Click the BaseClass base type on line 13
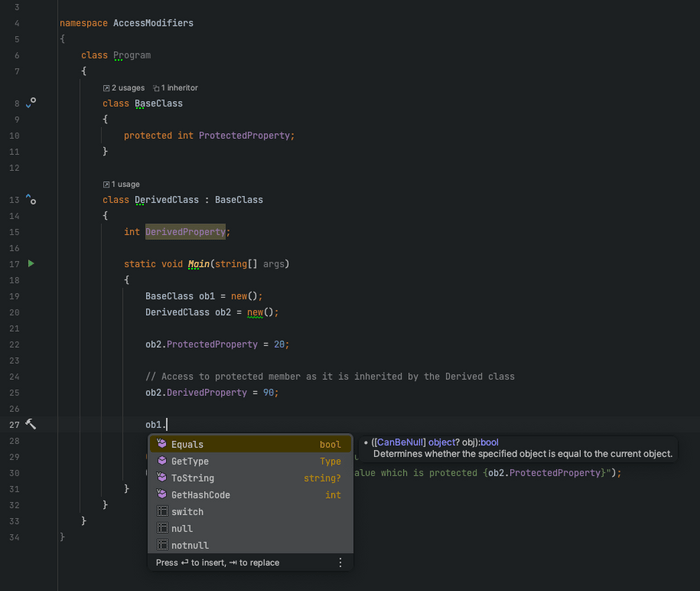Image resolution: width=700 pixels, height=591 pixels. coord(239,200)
